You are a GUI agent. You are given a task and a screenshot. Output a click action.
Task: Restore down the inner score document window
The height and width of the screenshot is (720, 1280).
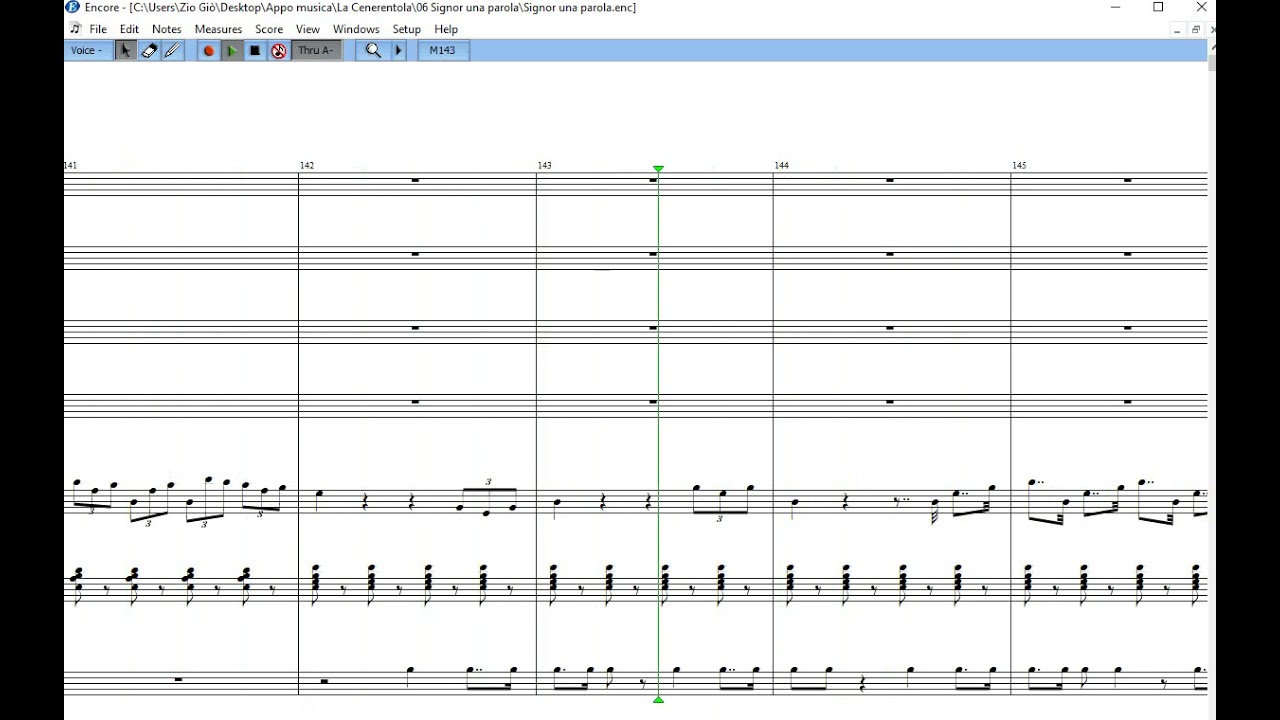(1195, 30)
